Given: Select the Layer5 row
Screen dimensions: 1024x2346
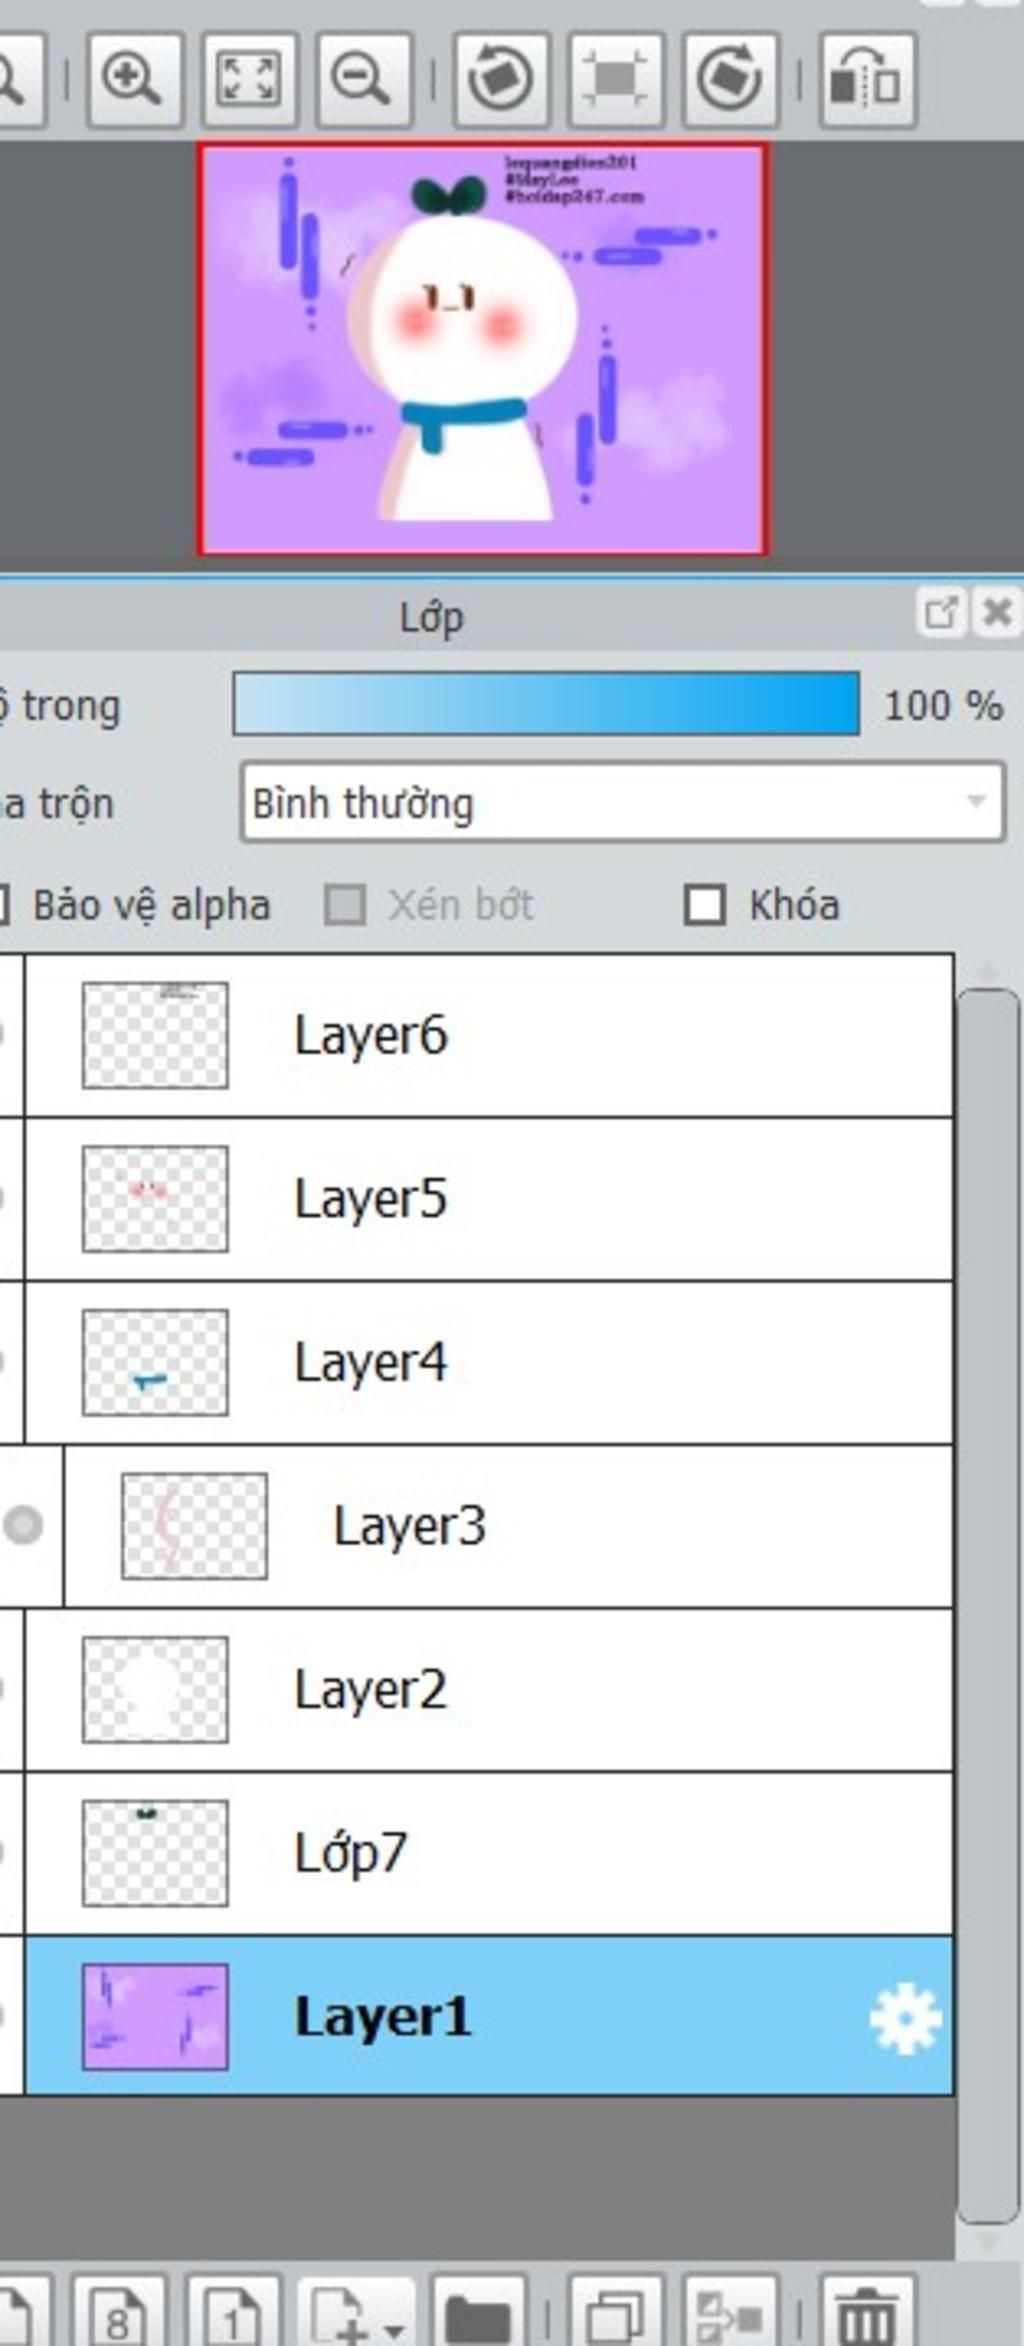Looking at the screenshot, I should [488, 1199].
